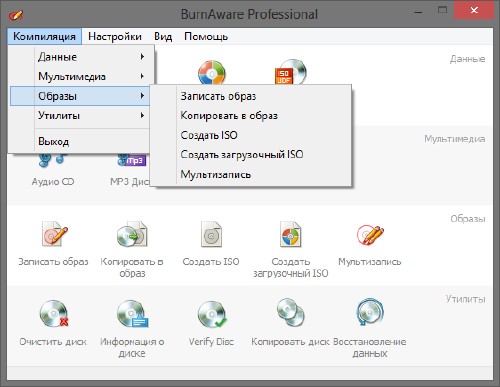Click the arrow next to Утилиты menu item
The width and height of the screenshot is (500, 387).
(x=142, y=116)
